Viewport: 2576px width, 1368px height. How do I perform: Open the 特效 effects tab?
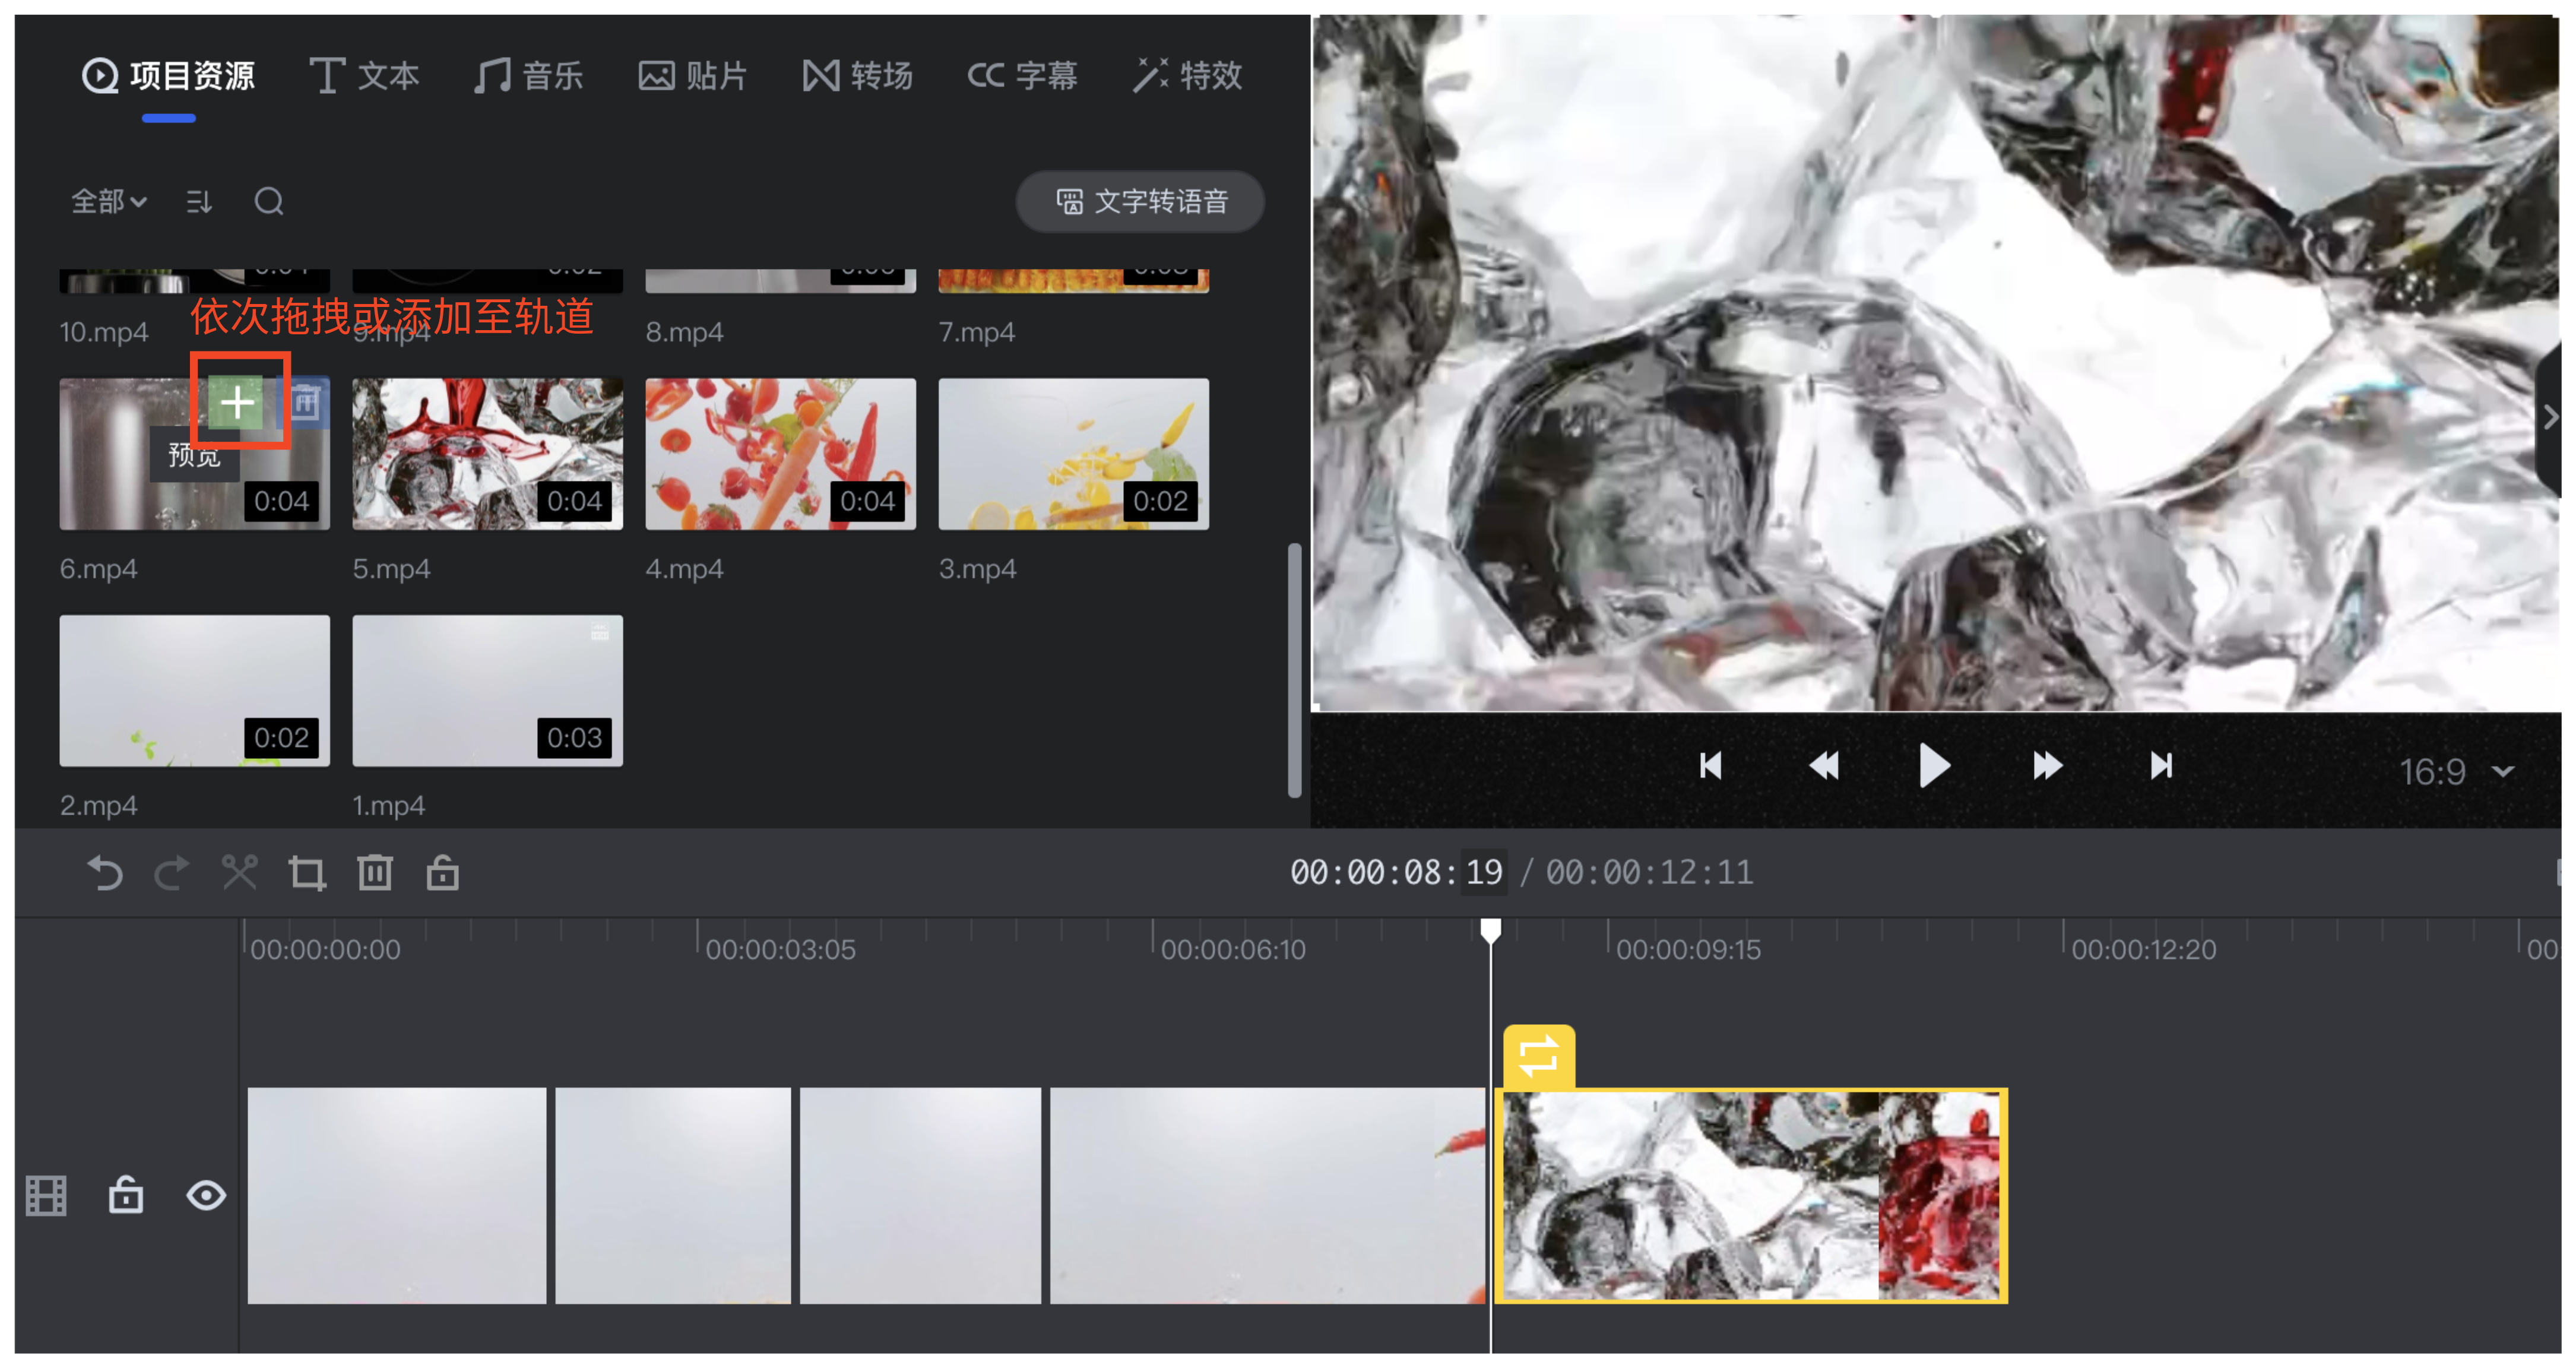click(x=1187, y=75)
